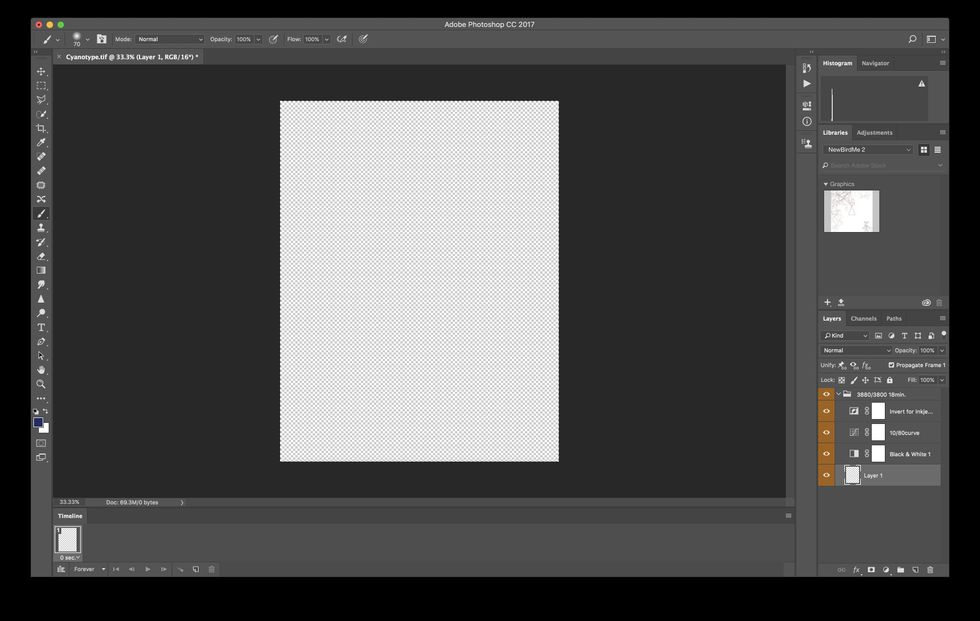Uncheck Propagate Frame 1

(x=891, y=365)
